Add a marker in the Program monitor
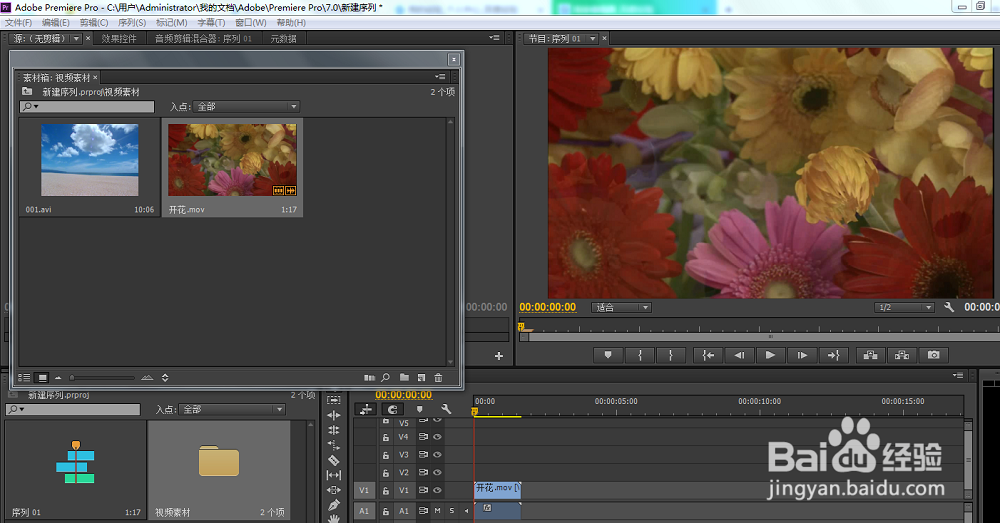 pyautogui.click(x=608, y=355)
